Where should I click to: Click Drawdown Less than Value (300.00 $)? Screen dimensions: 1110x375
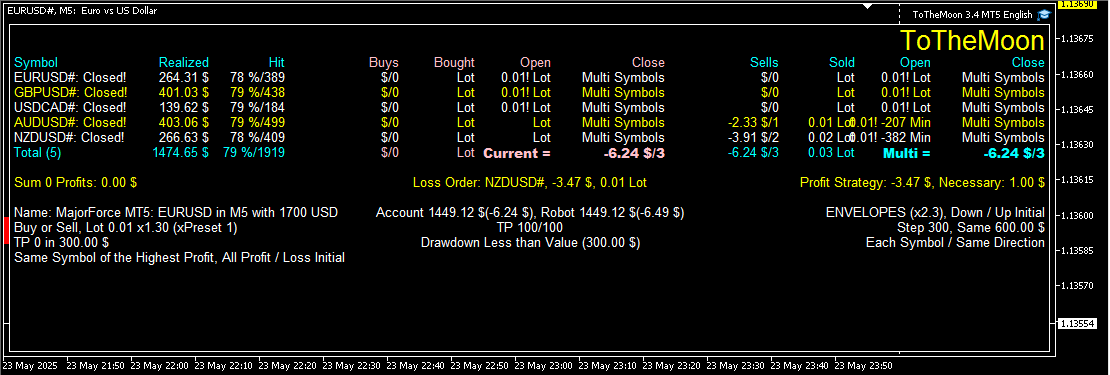530,243
